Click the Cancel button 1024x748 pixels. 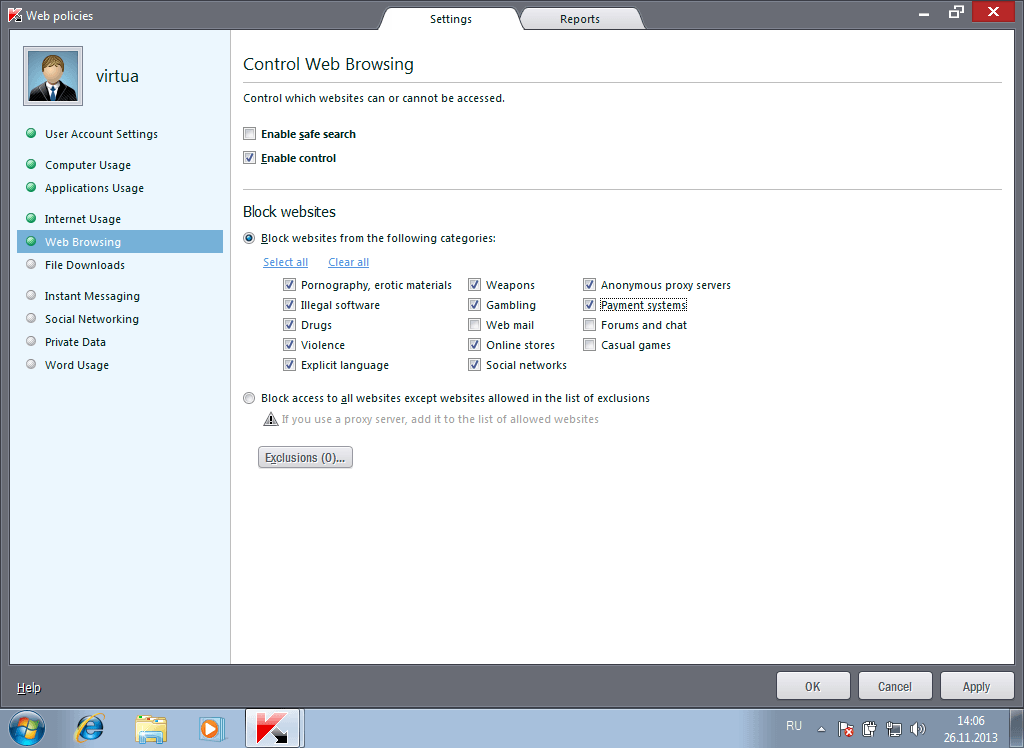point(895,686)
